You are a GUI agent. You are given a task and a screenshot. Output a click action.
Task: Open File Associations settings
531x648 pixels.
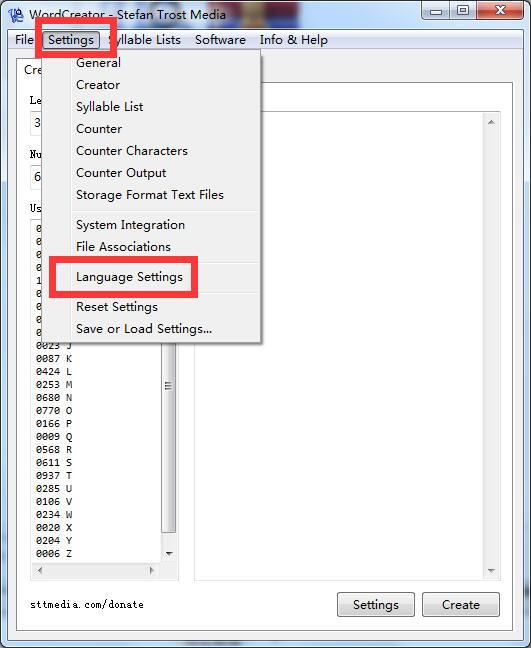(x=123, y=247)
